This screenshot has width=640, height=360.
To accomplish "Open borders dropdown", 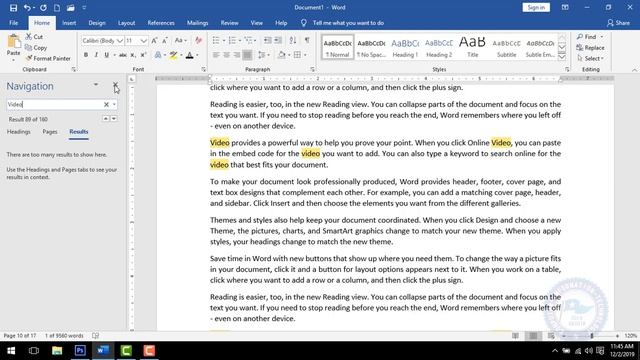I will pos(305,55).
